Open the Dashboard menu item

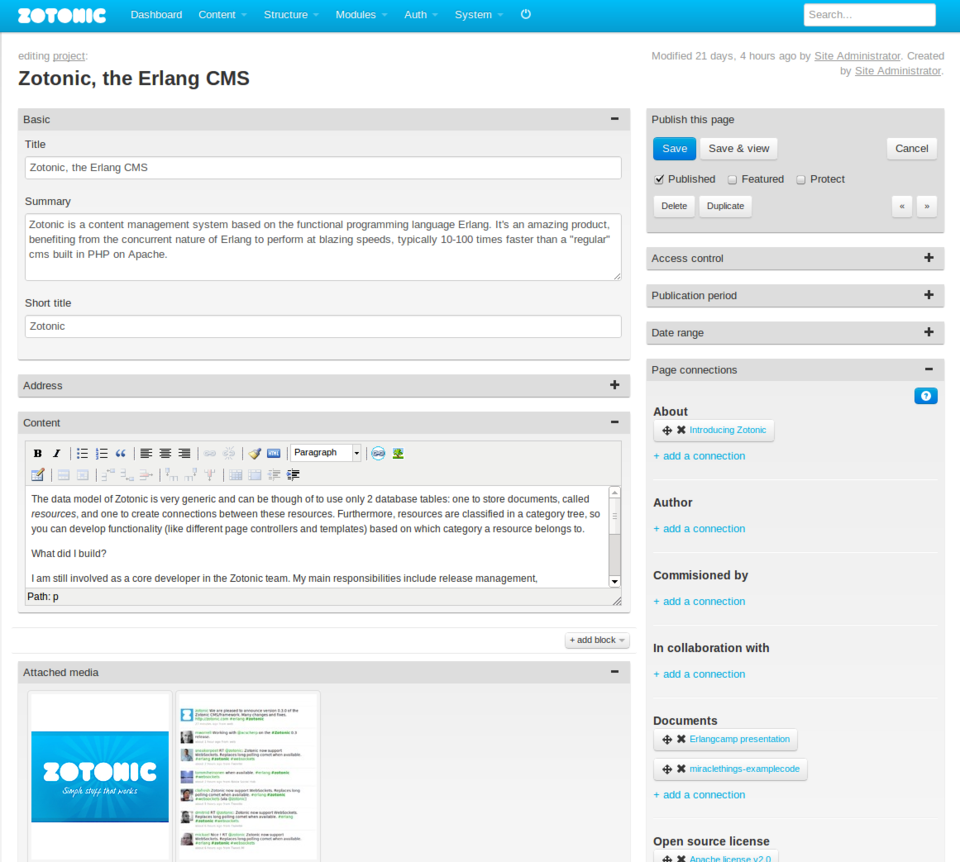click(x=156, y=15)
